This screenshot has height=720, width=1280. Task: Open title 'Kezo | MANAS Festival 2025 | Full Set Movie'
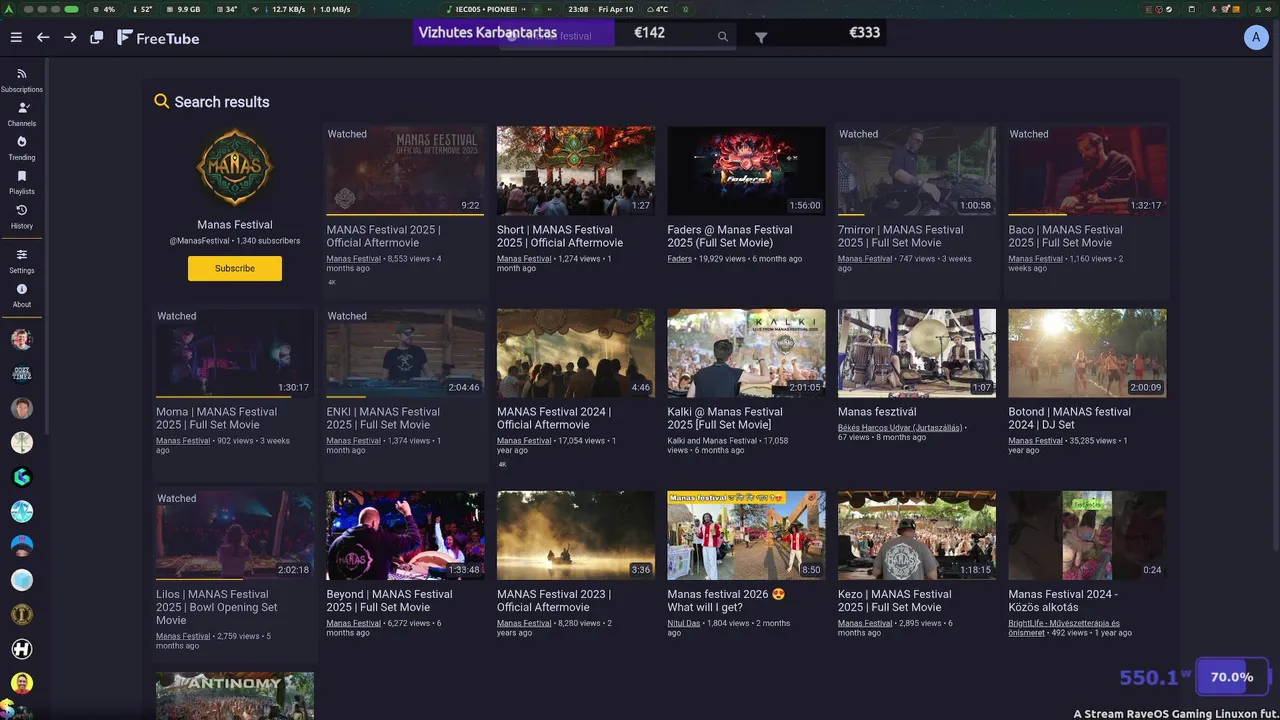click(x=895, y=600)
